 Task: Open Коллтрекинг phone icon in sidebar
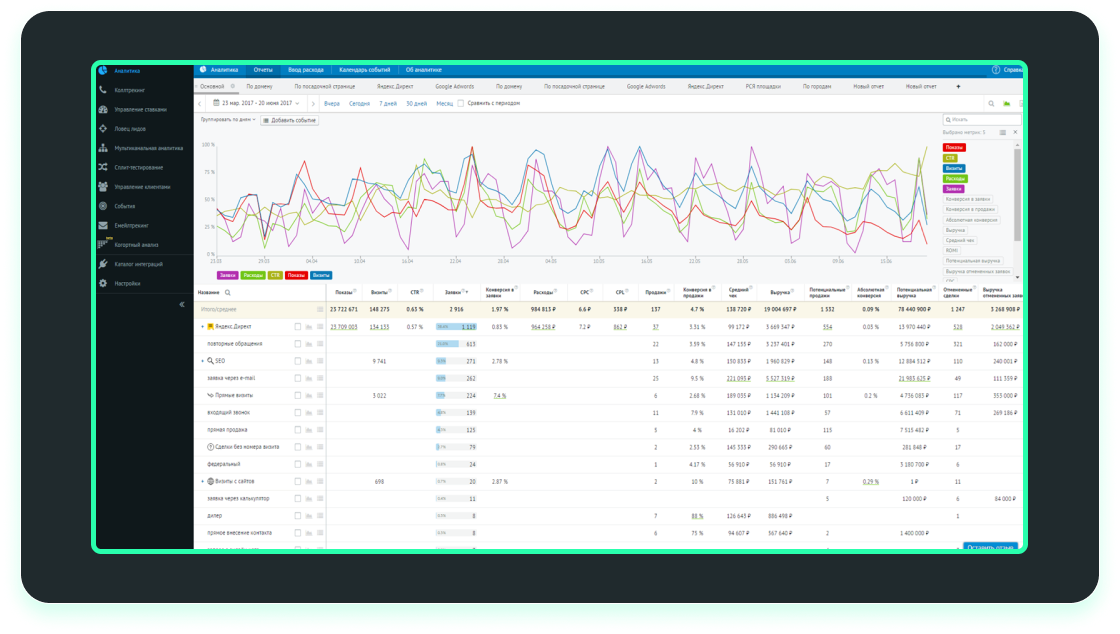pos(103,90)
